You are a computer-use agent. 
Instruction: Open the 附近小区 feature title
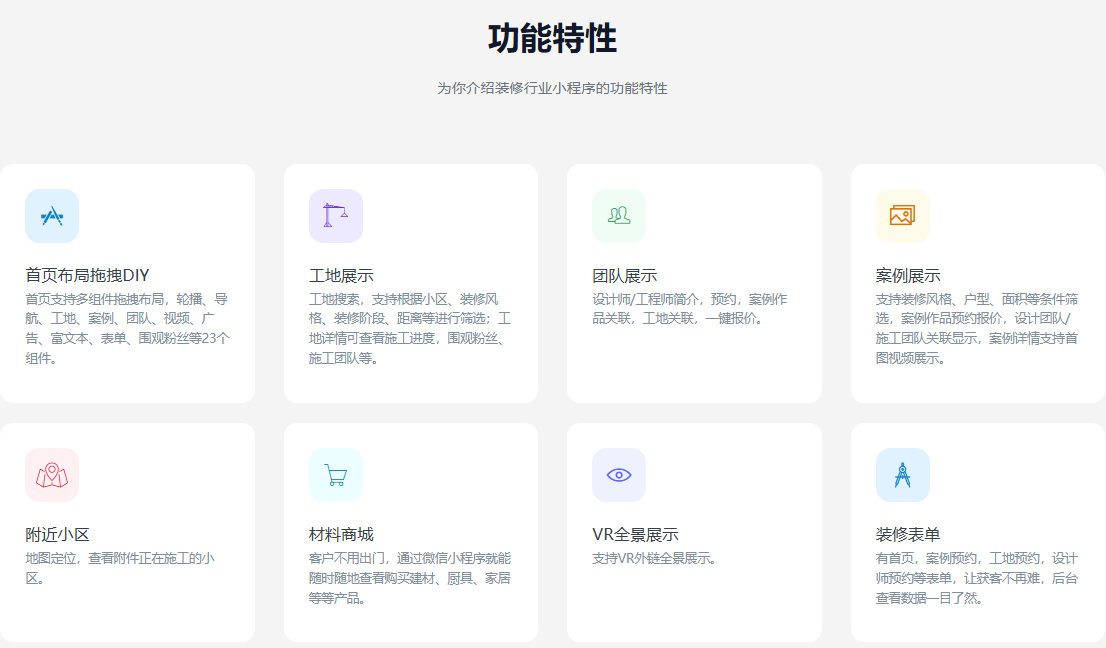pyautogui.click(x=57, y=534)
